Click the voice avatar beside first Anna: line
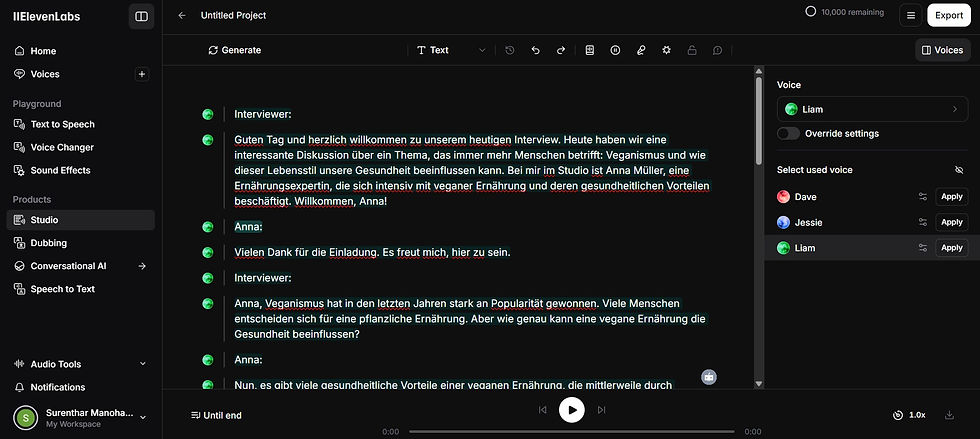980x439 pixels. [x=208, y=226]
